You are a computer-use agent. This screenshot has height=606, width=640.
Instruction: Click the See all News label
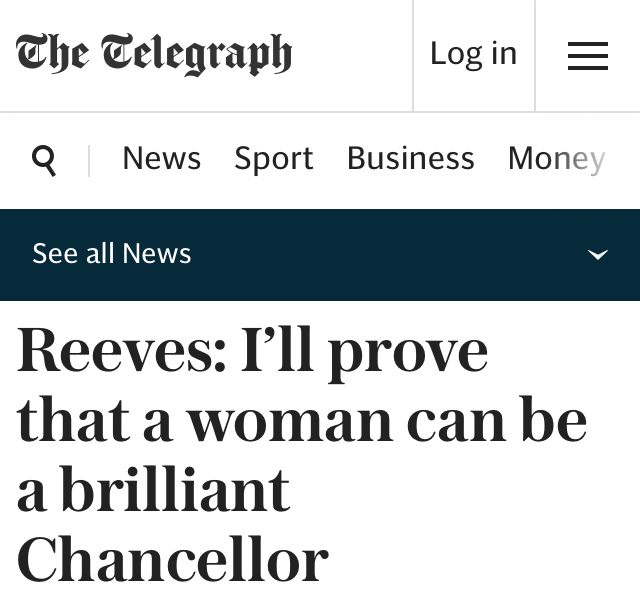coord(111,254)
